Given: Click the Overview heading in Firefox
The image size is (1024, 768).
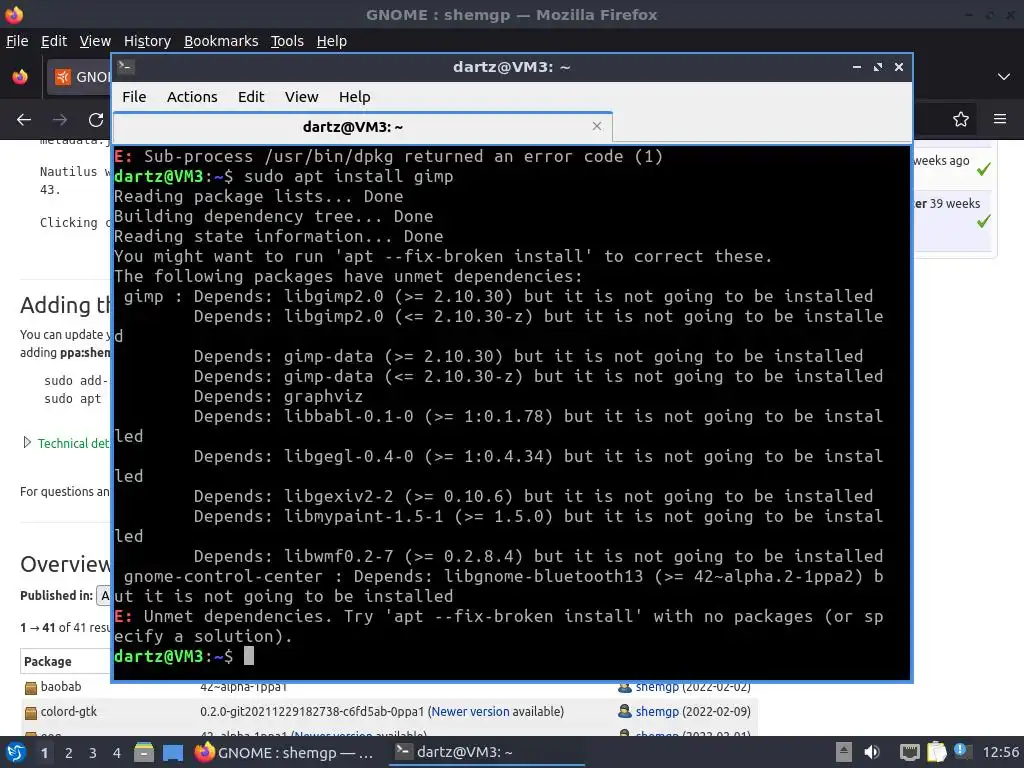Looking at the screenshot, I should [x=65, y=564].
